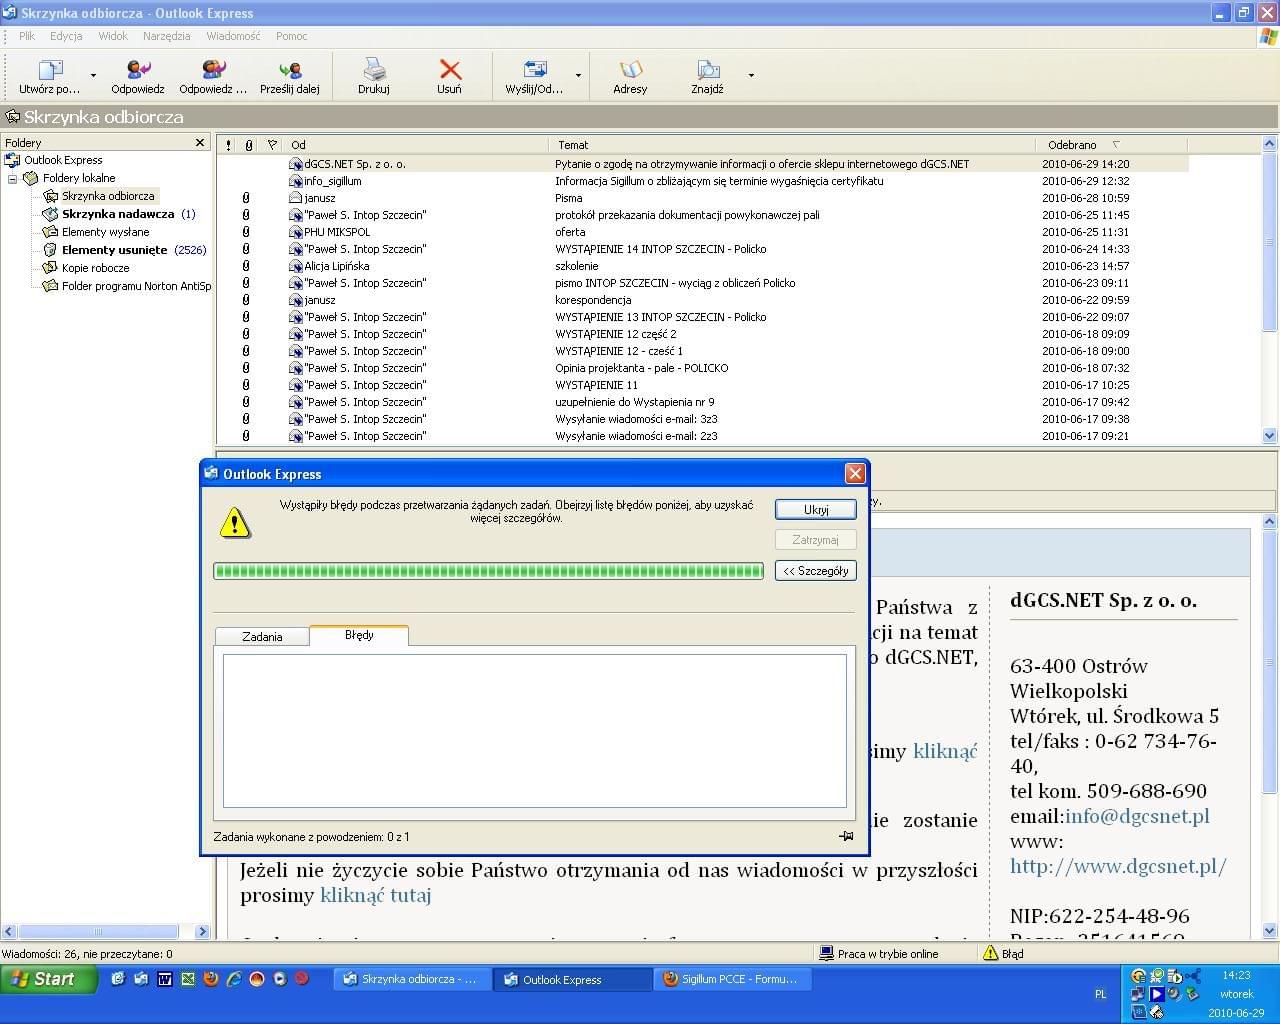The height and width of the screenshot is (1024, 1280).
Task: Switch to the Zadania tab
Action: pos(262,637)
